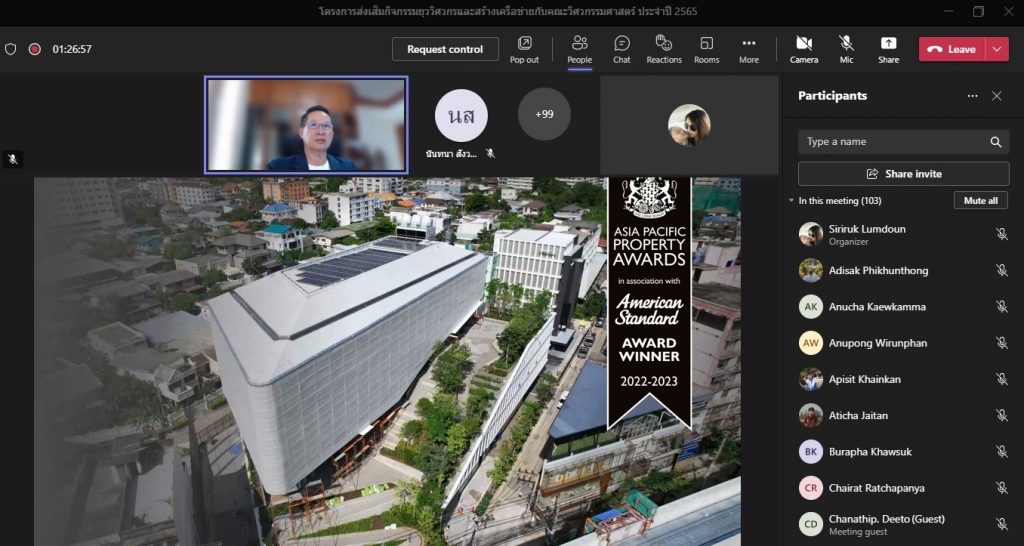Image resolution: width=1024 pixels, height=546 pixels.
Task: Open the Reactions menu
Action: (663, 49)
